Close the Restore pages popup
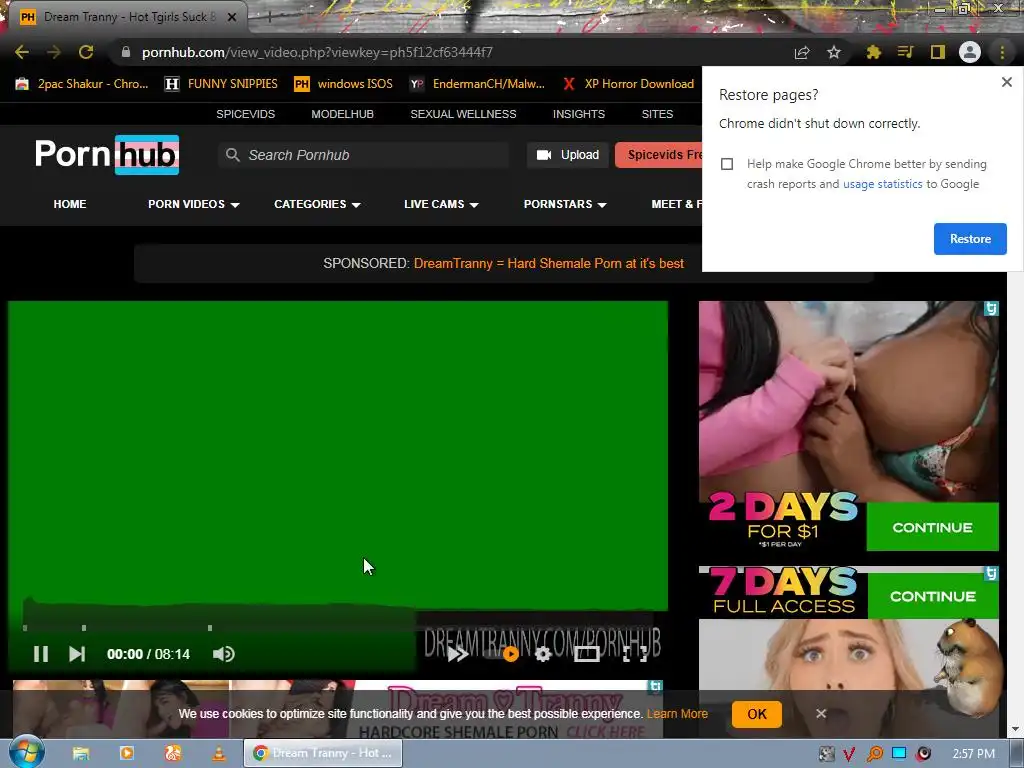The height and width of the screenshot is (768, 1024). [1006, 82]
